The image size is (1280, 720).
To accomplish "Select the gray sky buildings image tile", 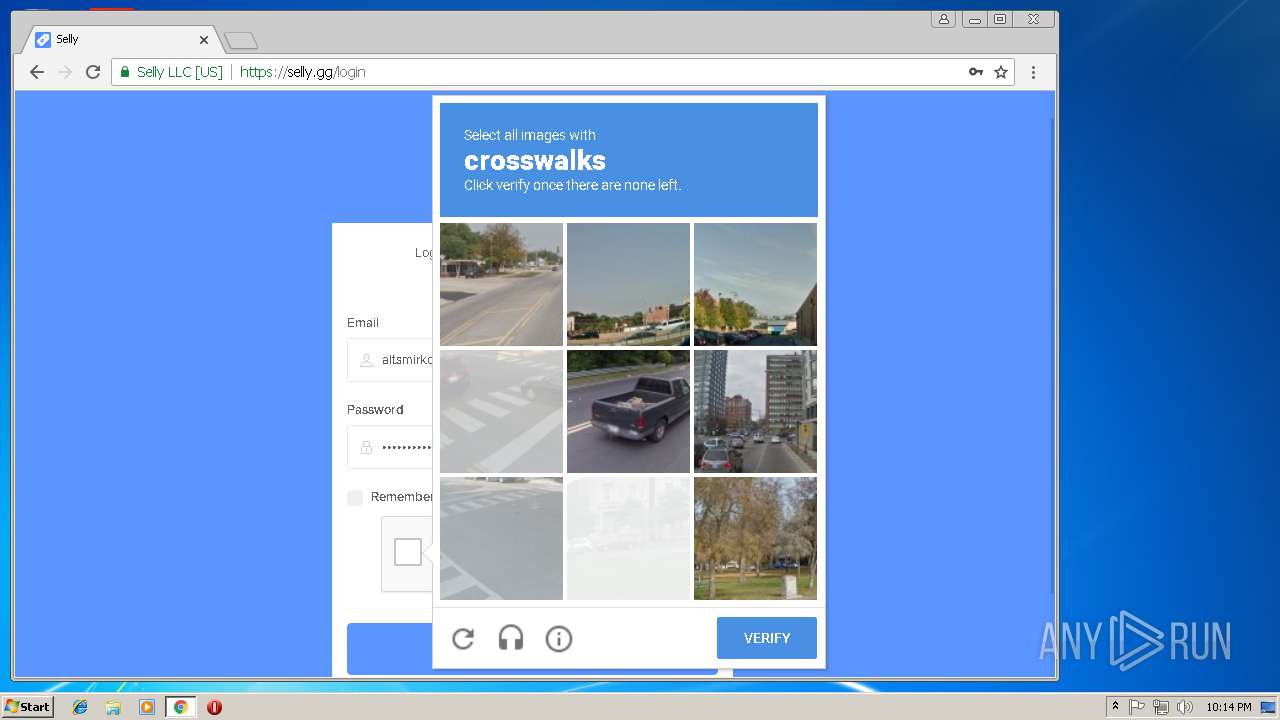I will click(628, 284).
